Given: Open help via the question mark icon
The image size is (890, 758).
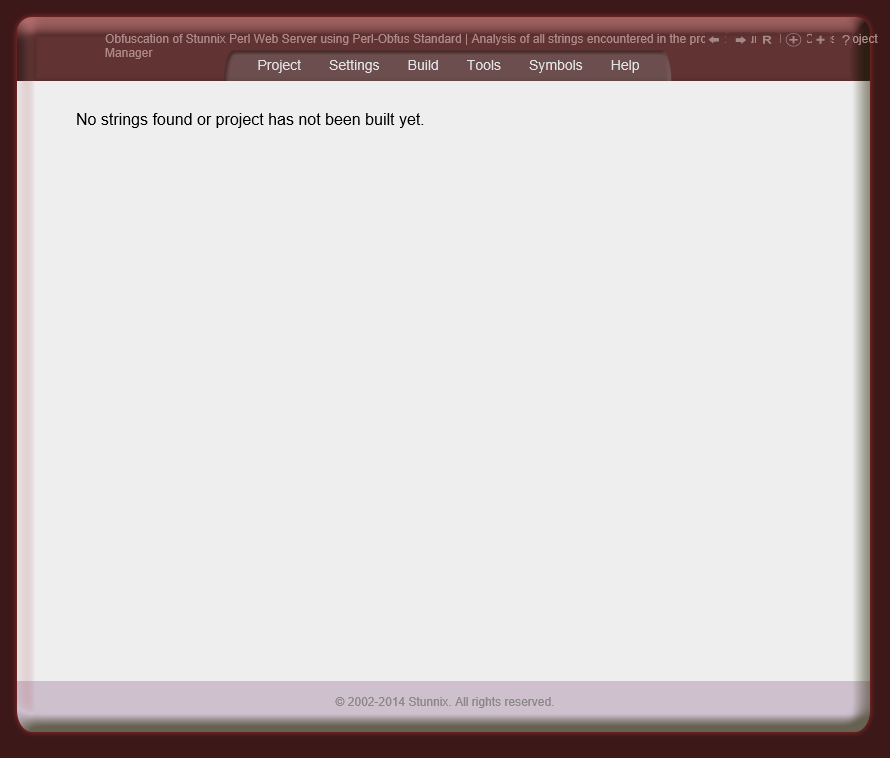Looking at the screenshot, I should click(846, 40).
